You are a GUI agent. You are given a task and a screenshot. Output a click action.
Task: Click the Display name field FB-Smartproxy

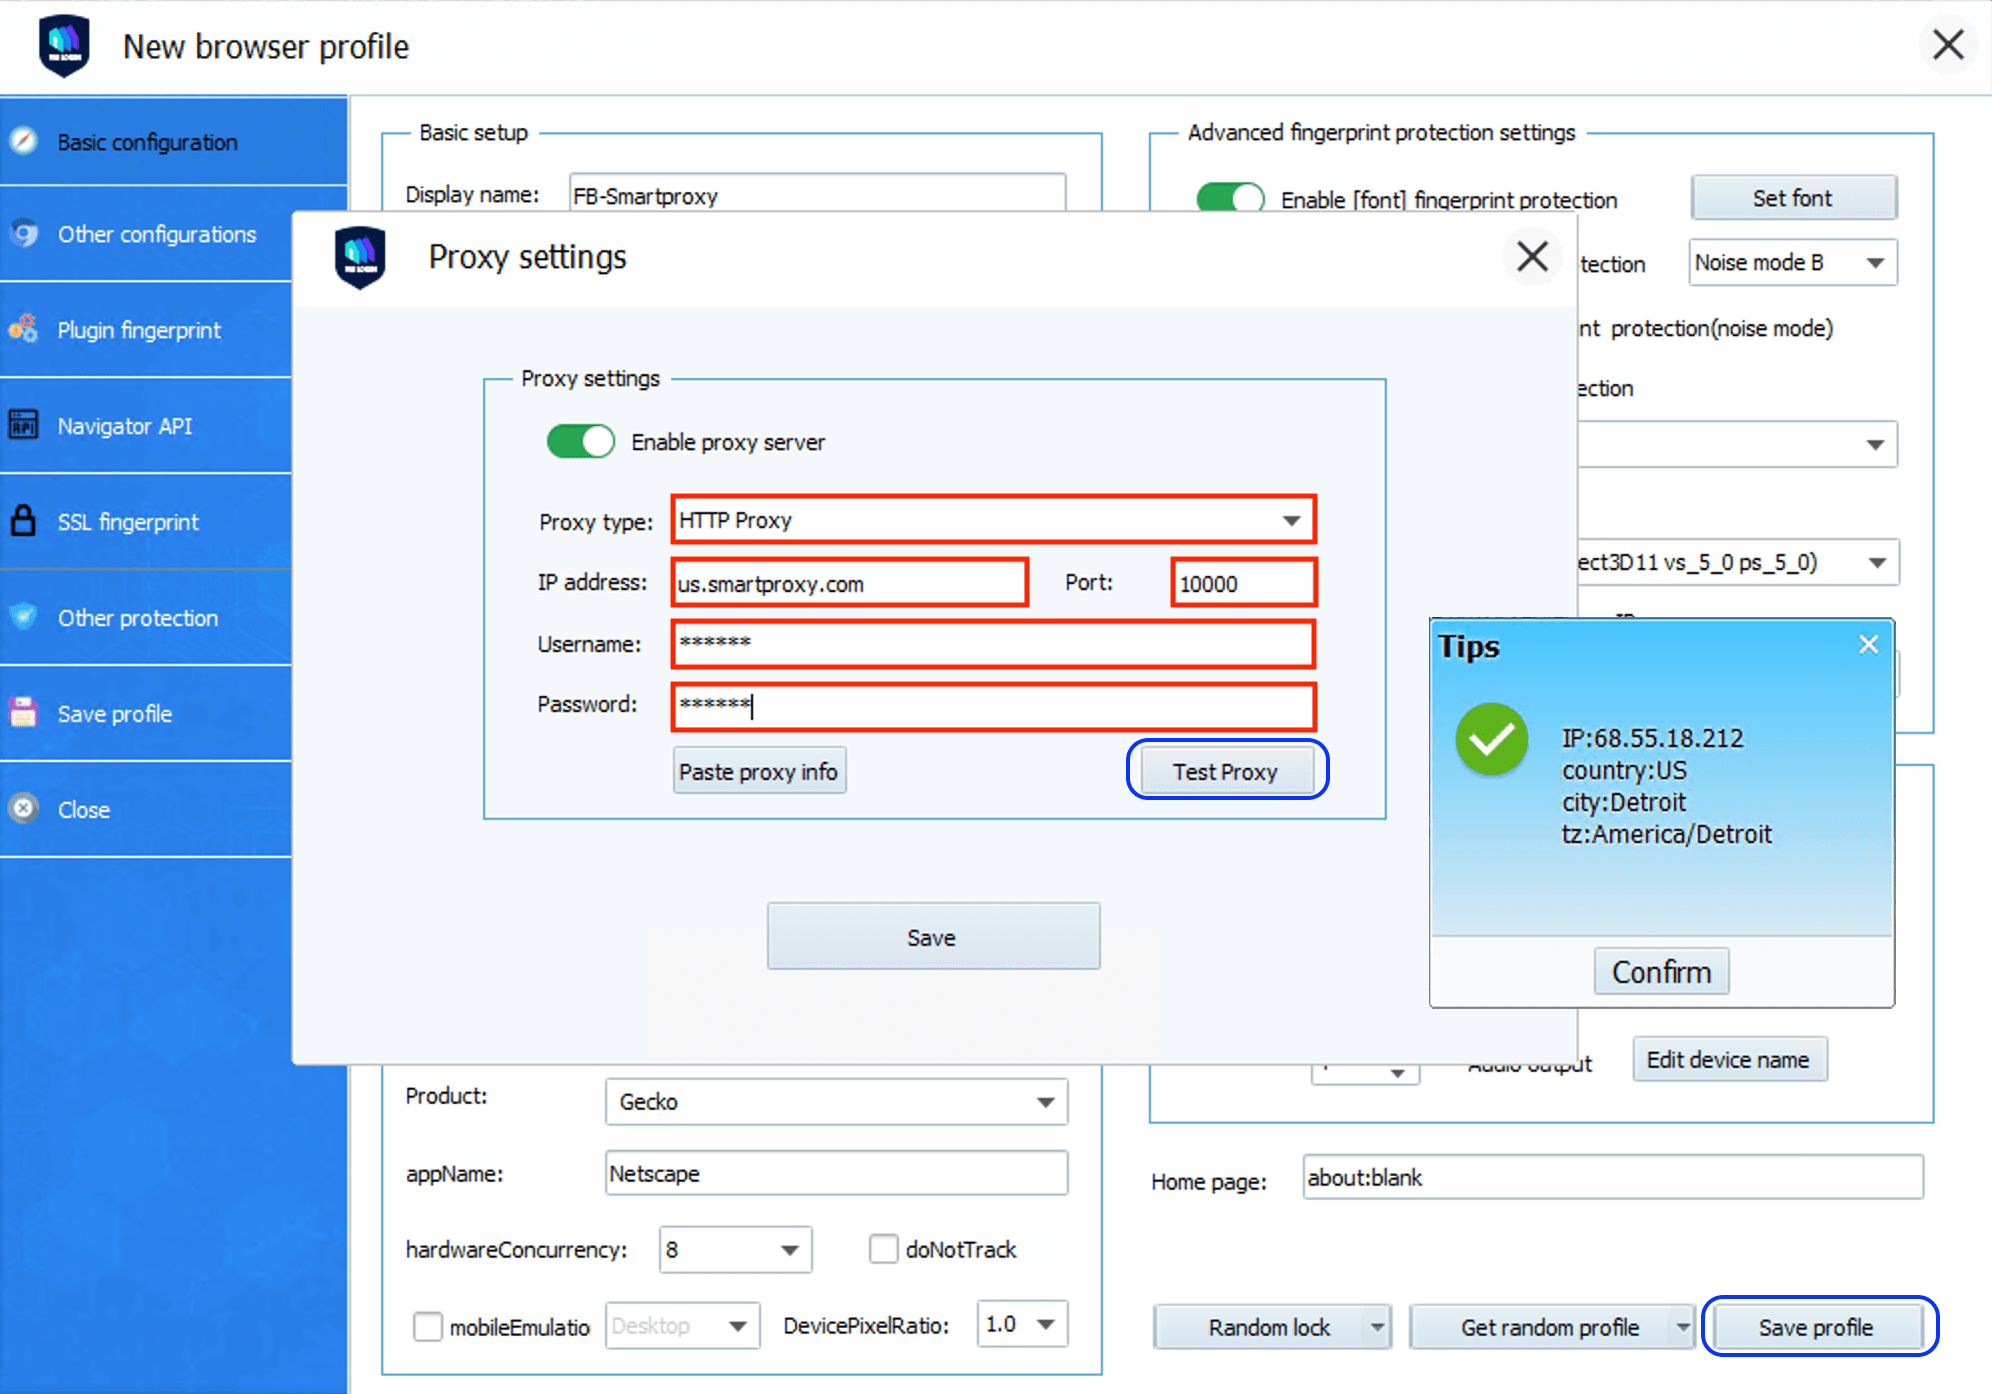click(x=816, y=194)
